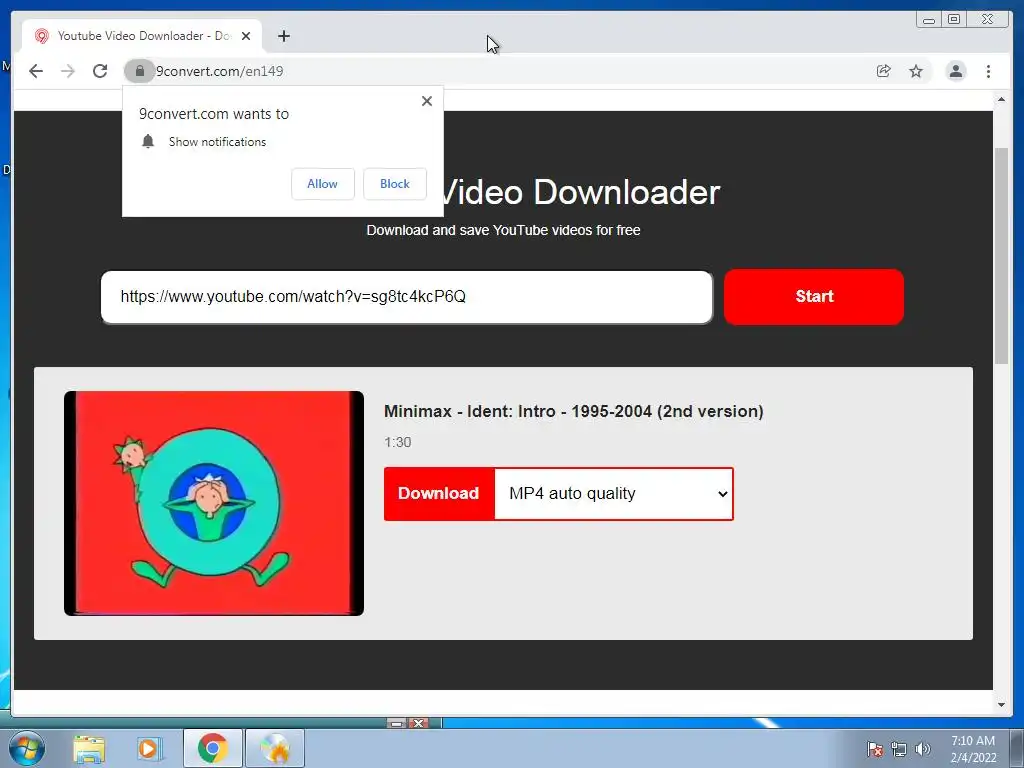The width and height of the screenshot is (1024, 768).
Task: Expand the MP4 auto quality dropdown
Action: [x=614, y=494]
